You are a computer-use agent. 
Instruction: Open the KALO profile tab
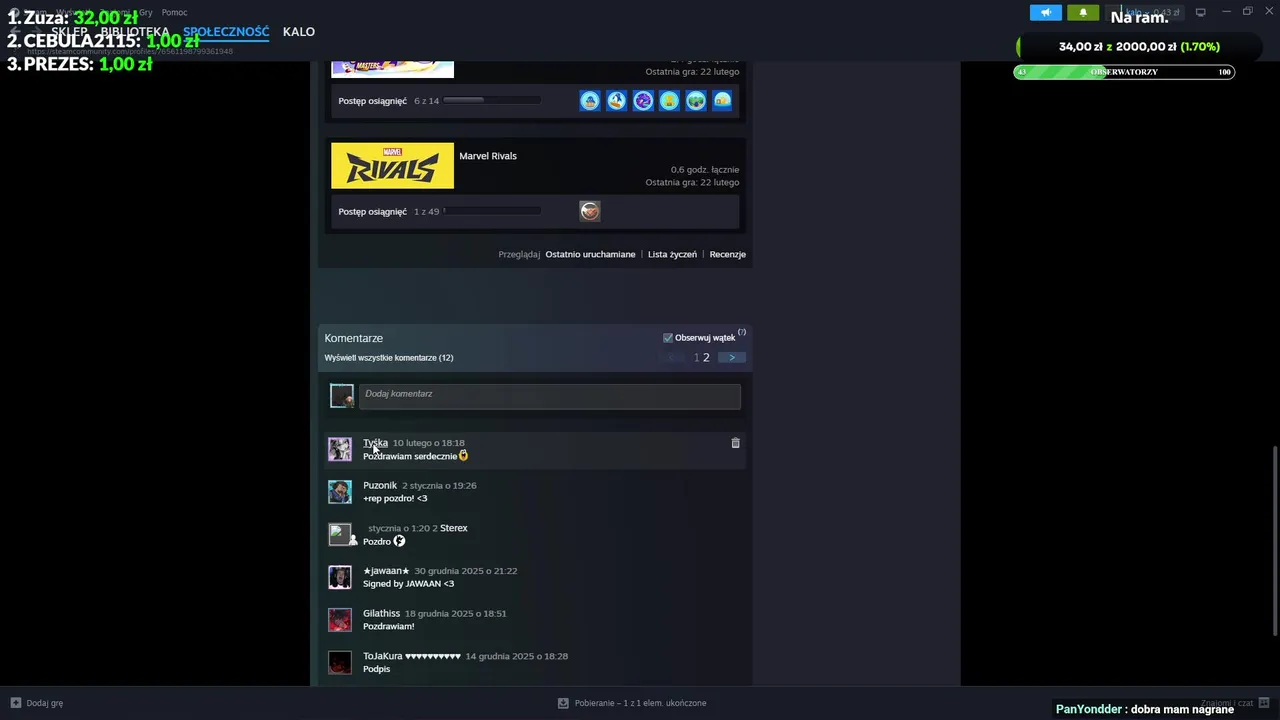click(x=299, y=32)
